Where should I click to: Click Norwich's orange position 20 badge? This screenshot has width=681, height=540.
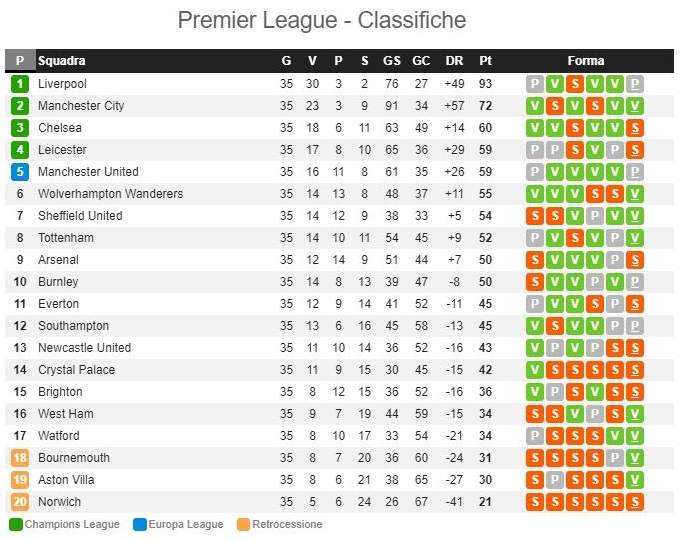click(20, 502)
